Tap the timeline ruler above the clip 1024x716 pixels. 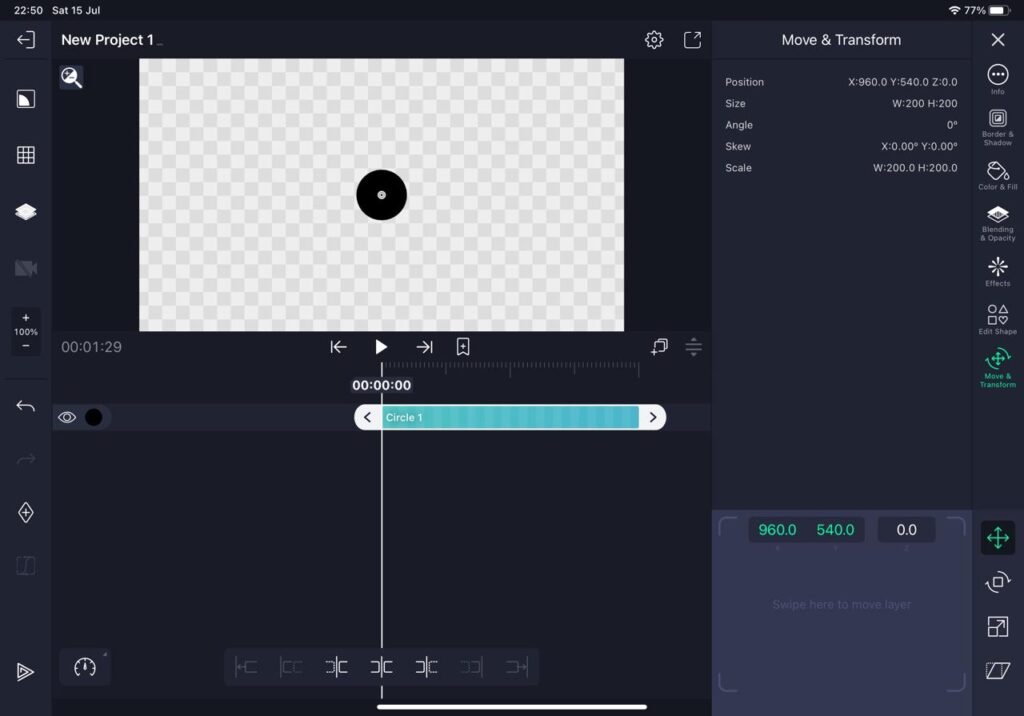pos(510,368)
